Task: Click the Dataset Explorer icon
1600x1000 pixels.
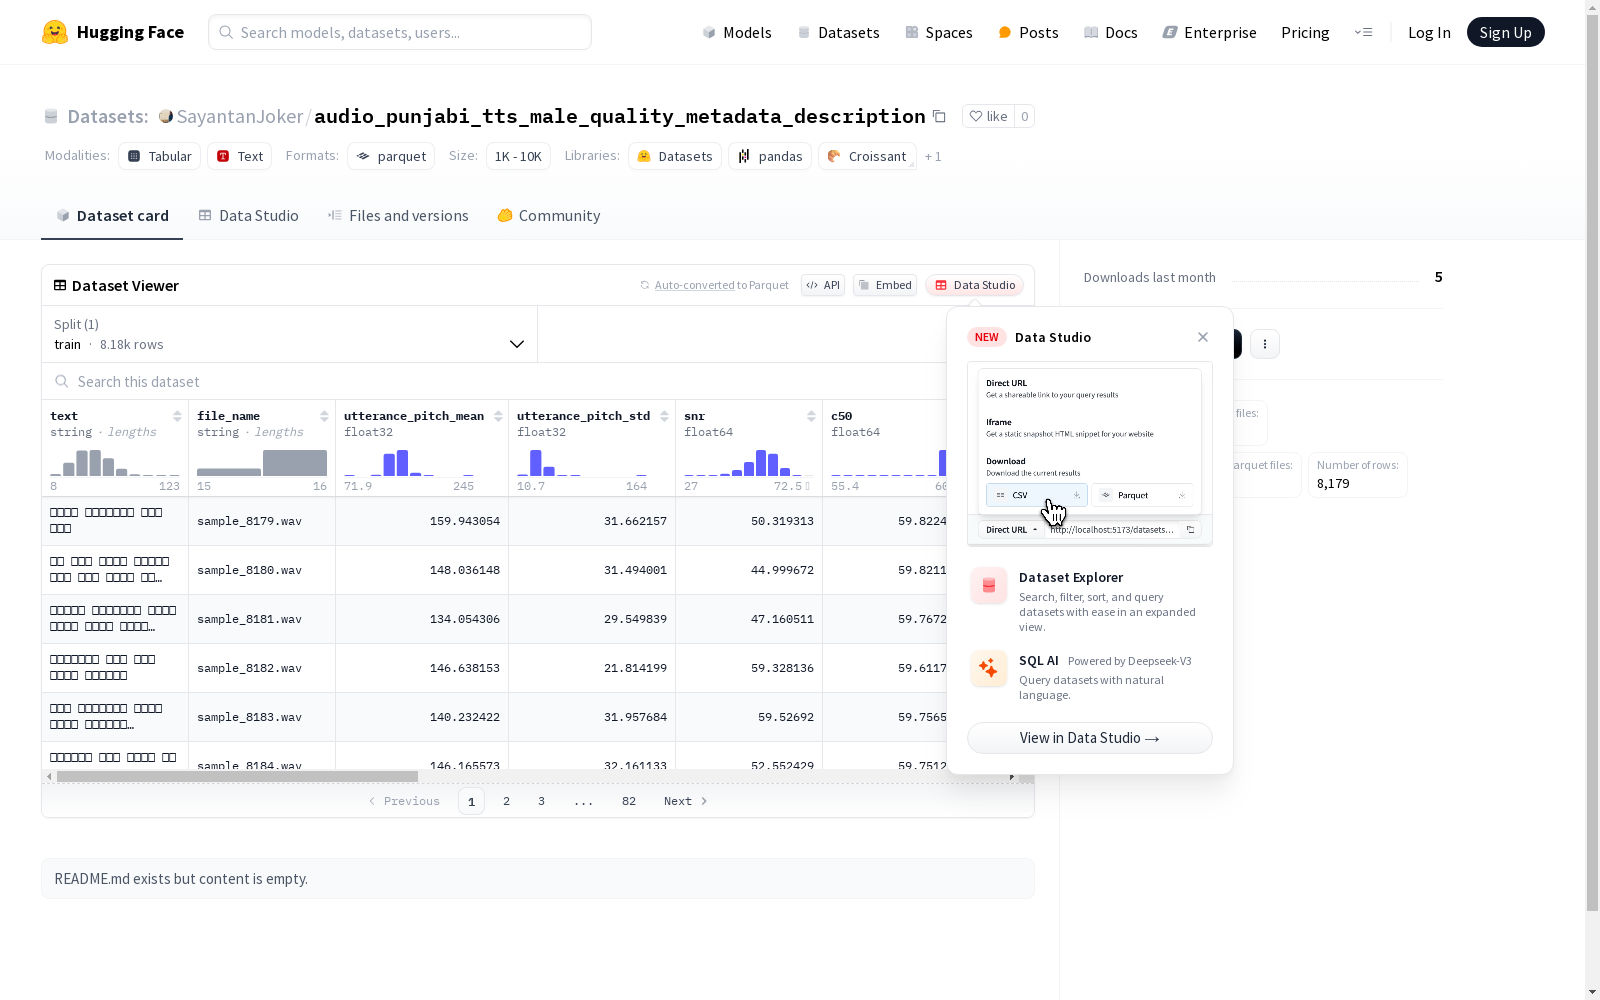Action: (x=989, y=586)
